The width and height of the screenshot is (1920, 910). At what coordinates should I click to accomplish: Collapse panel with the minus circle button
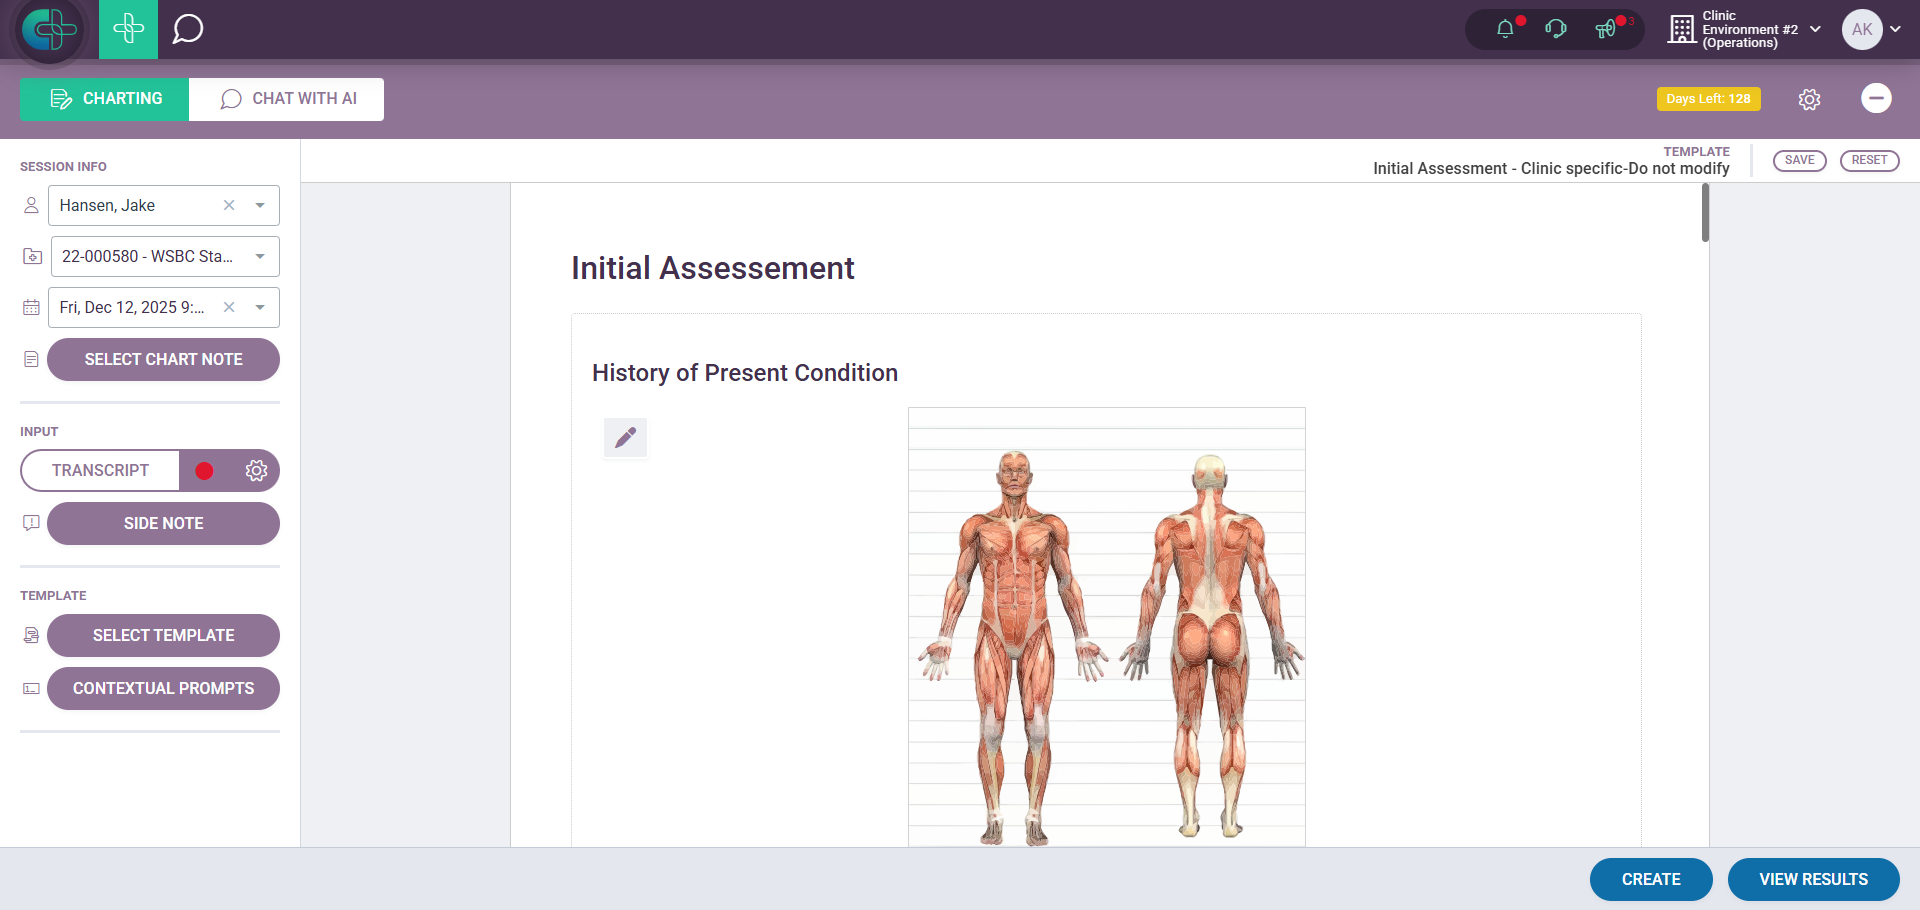(x=1876, y=98)
